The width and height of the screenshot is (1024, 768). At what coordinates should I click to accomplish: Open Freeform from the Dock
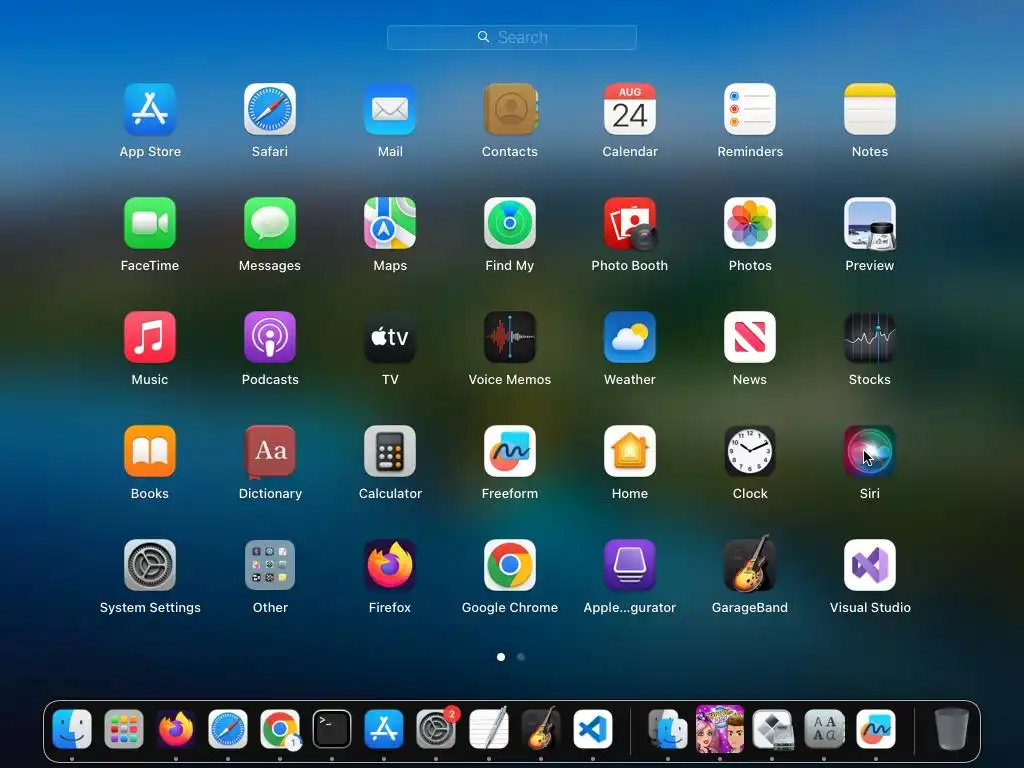pyautogui.click(x=876, y=729)
